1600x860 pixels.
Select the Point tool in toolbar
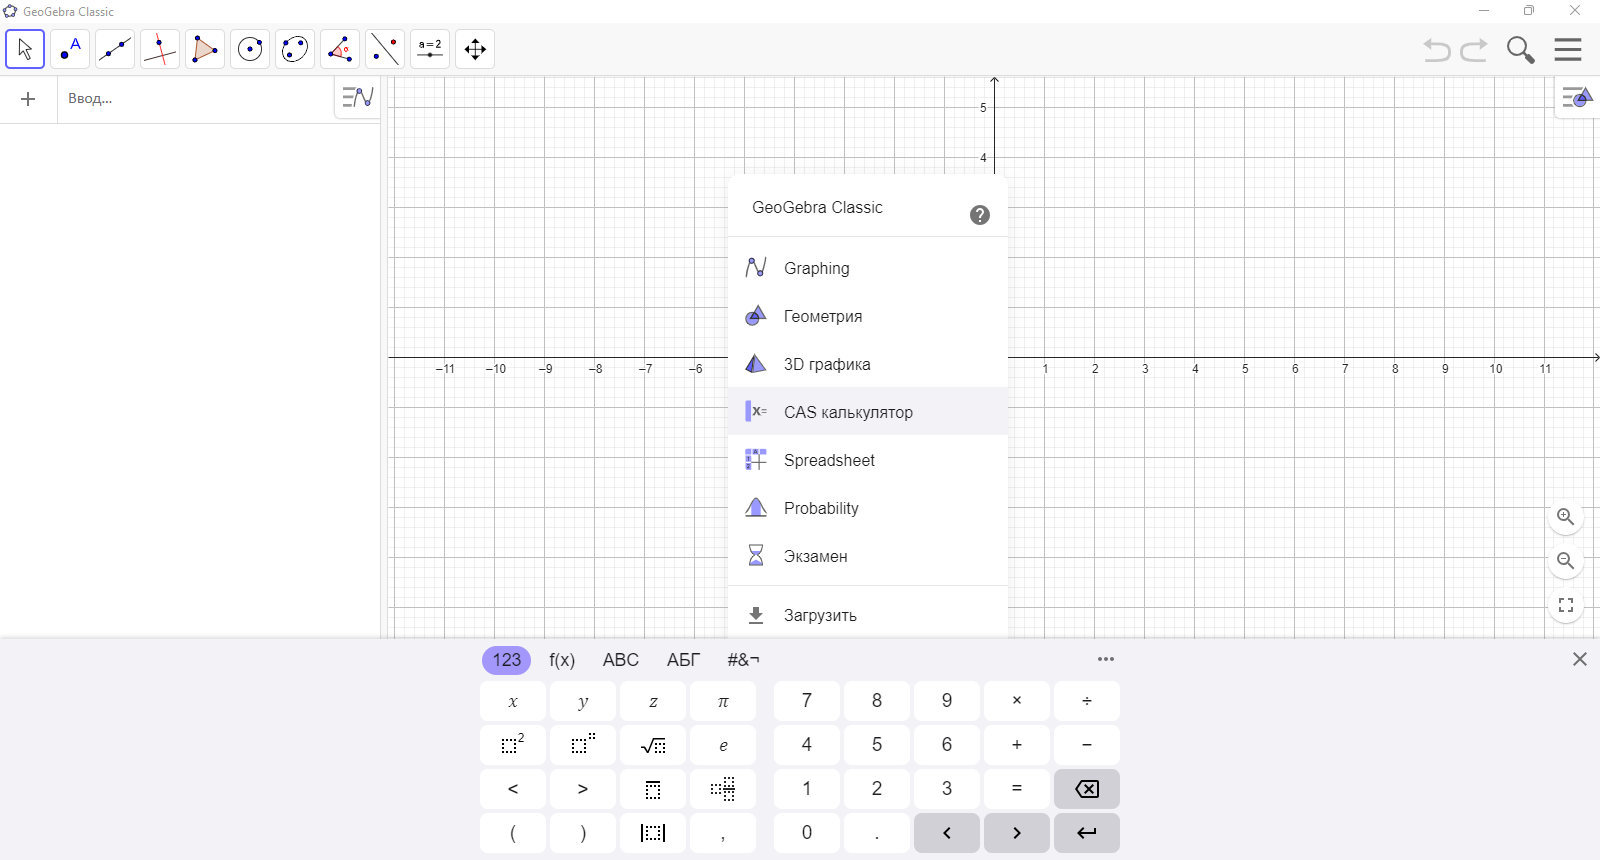[x=70, y=49]
